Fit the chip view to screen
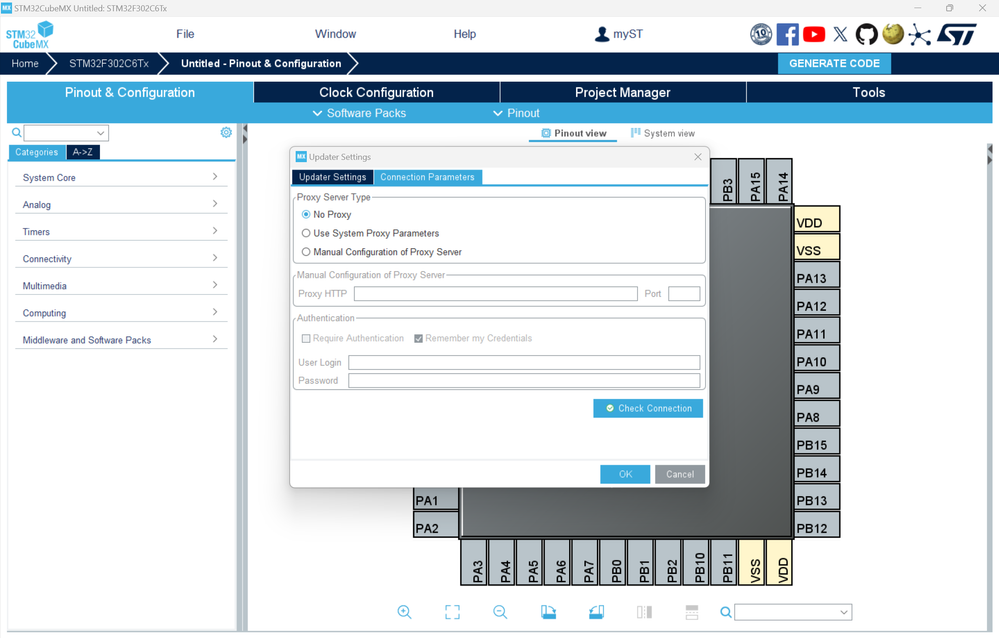Screen dimensions: 999x638 452,612
